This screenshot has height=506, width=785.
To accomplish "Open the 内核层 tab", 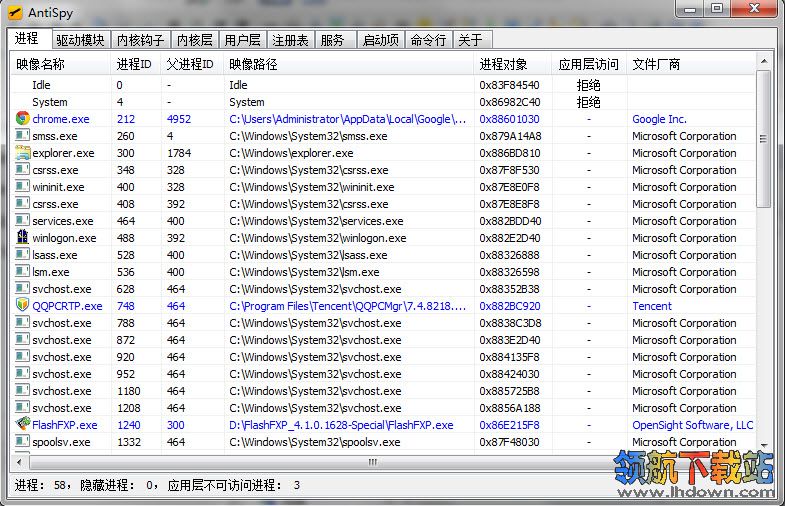I will [x=195, y=40].
